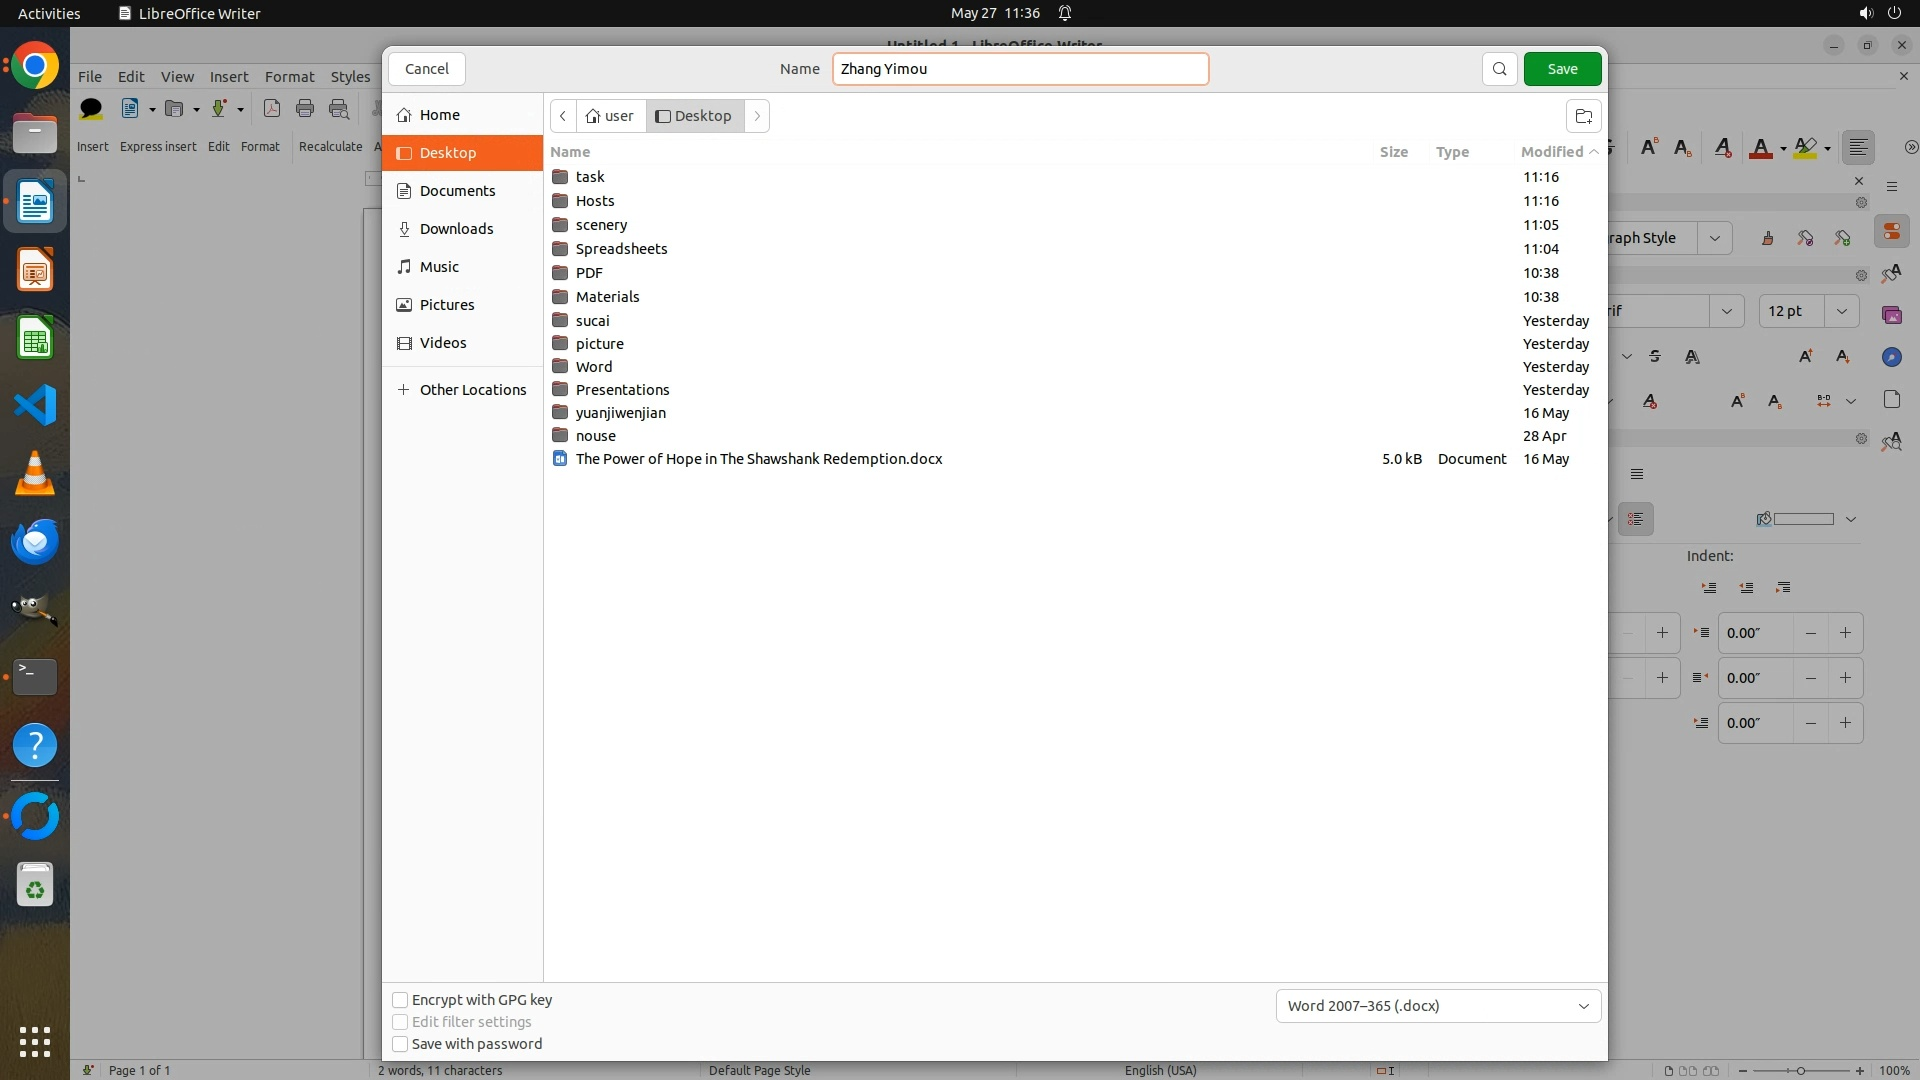Check the Save with password option
Screen dimensions: 1920x1080
point(400,1044)
